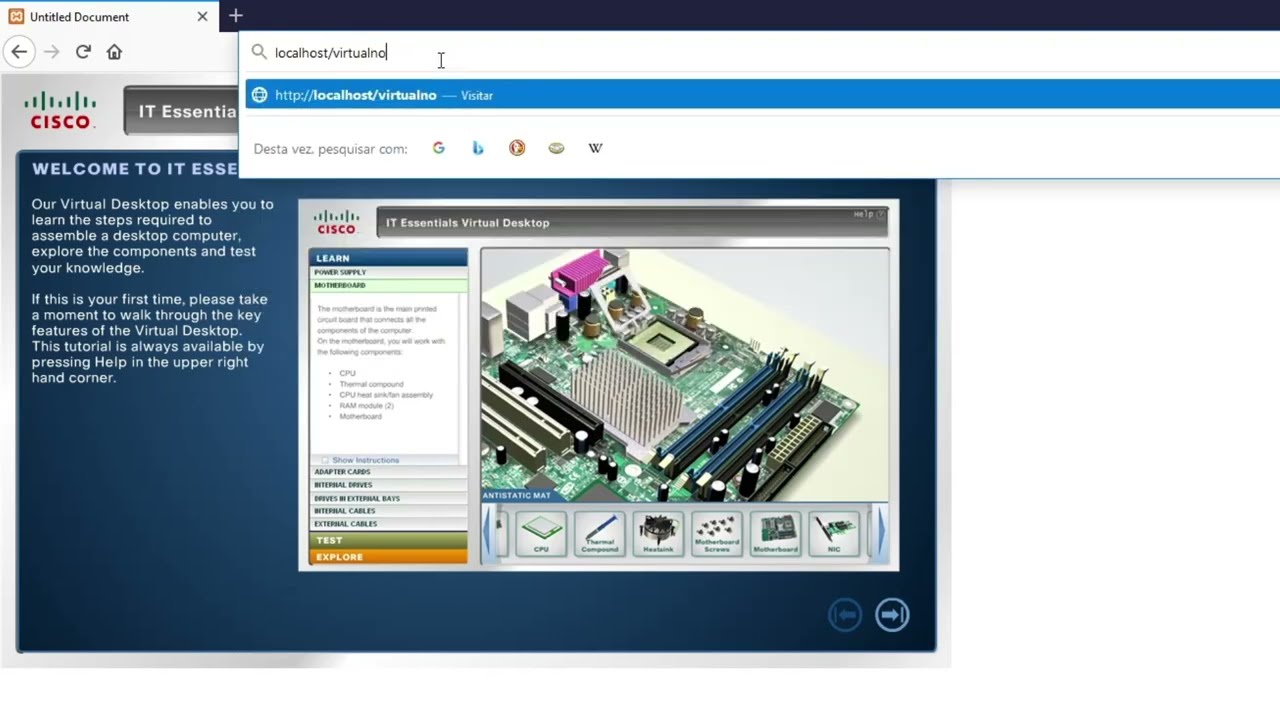Image resolution: width=1280 pixels, height=720 pixels.
Task: Pick the Heatsink component icon
Action: coord(658,533)
